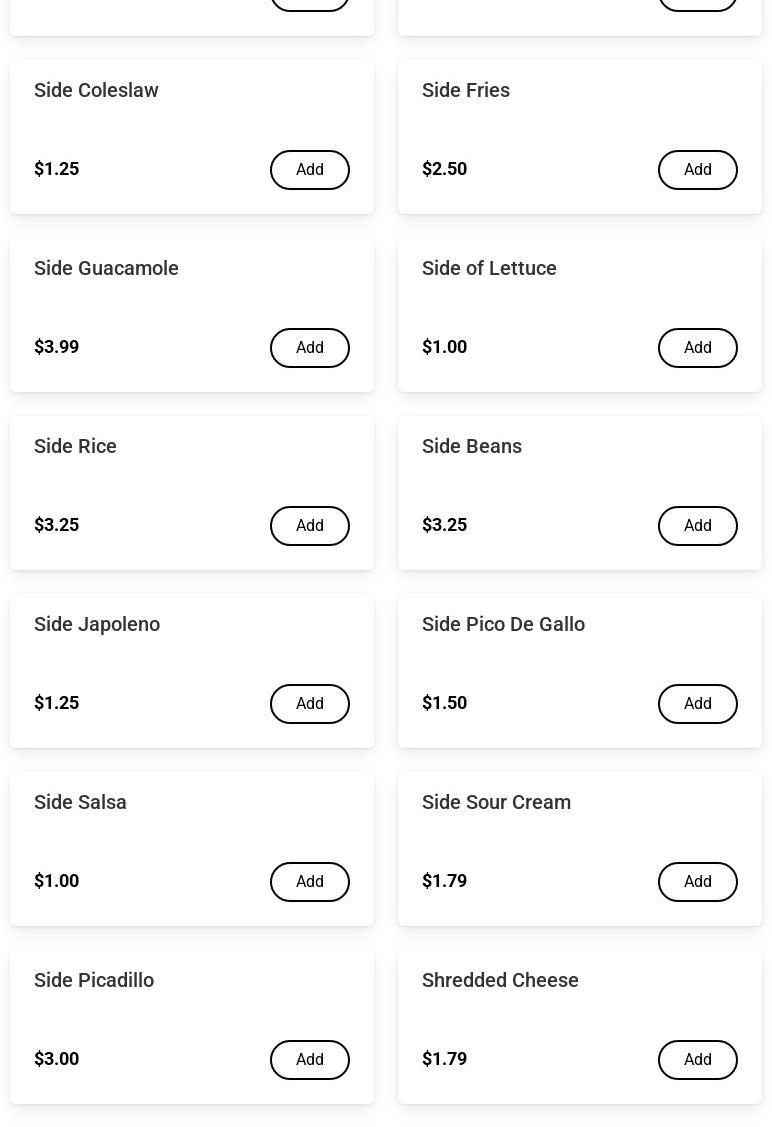Image resolution: width=772 pixels, height=1127 pixels.
Task: Add Side Fries to the order
Action: tap(697, 170)
